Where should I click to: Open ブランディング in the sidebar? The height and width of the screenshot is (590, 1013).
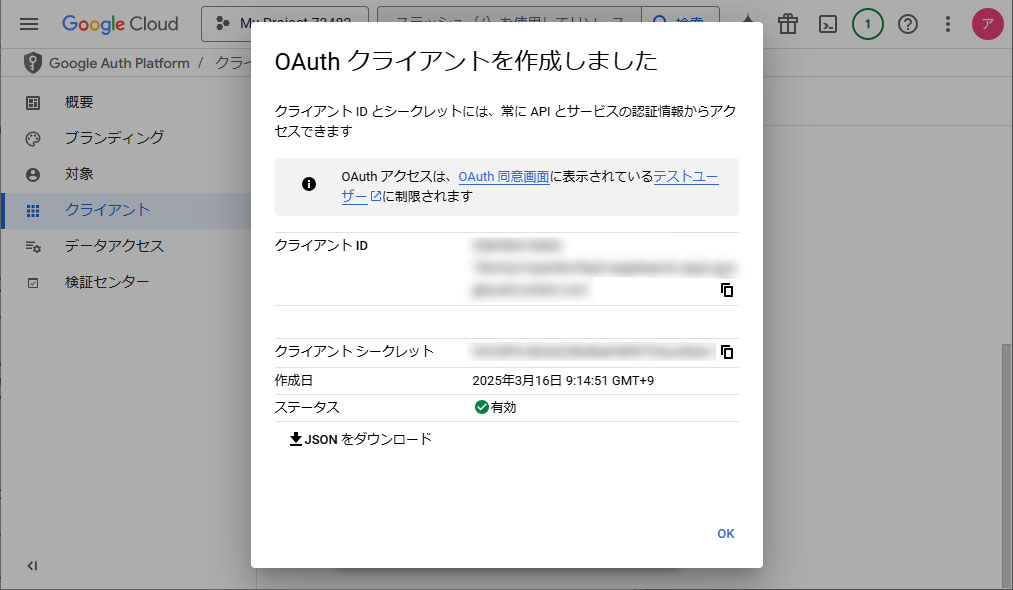[x=114, y=138]
